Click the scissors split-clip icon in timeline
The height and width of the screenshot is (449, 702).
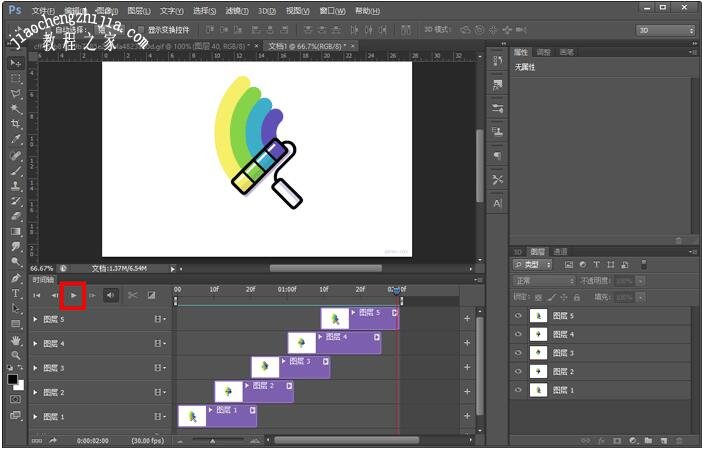coord(132,295)
